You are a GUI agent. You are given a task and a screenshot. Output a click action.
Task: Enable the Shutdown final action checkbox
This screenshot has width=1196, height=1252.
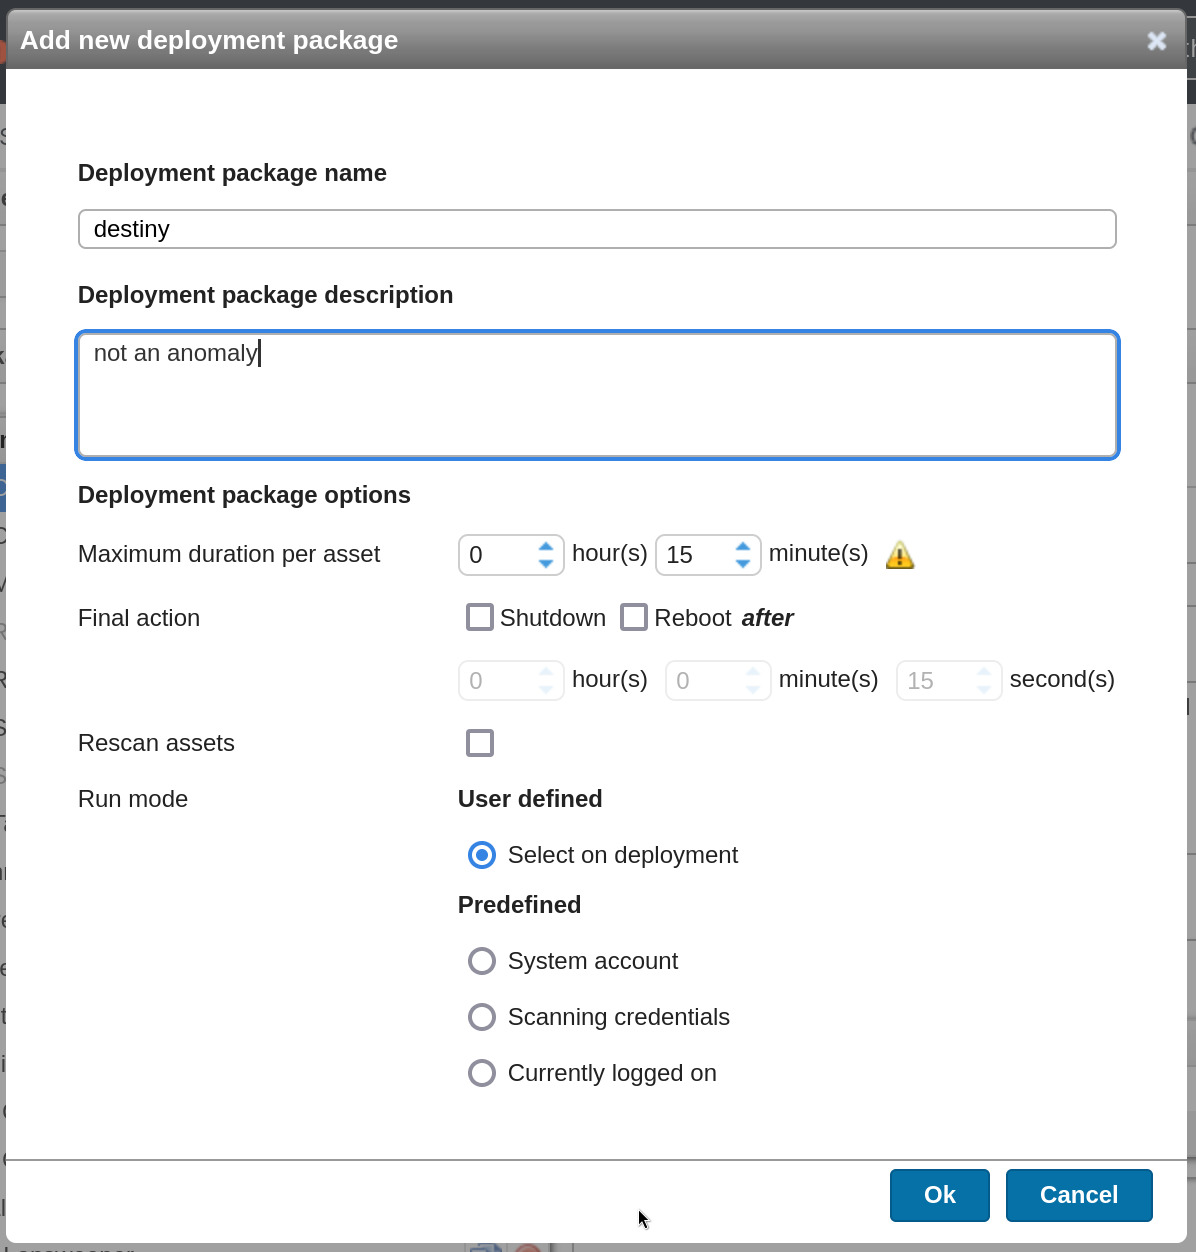click(x=480, y=618)
